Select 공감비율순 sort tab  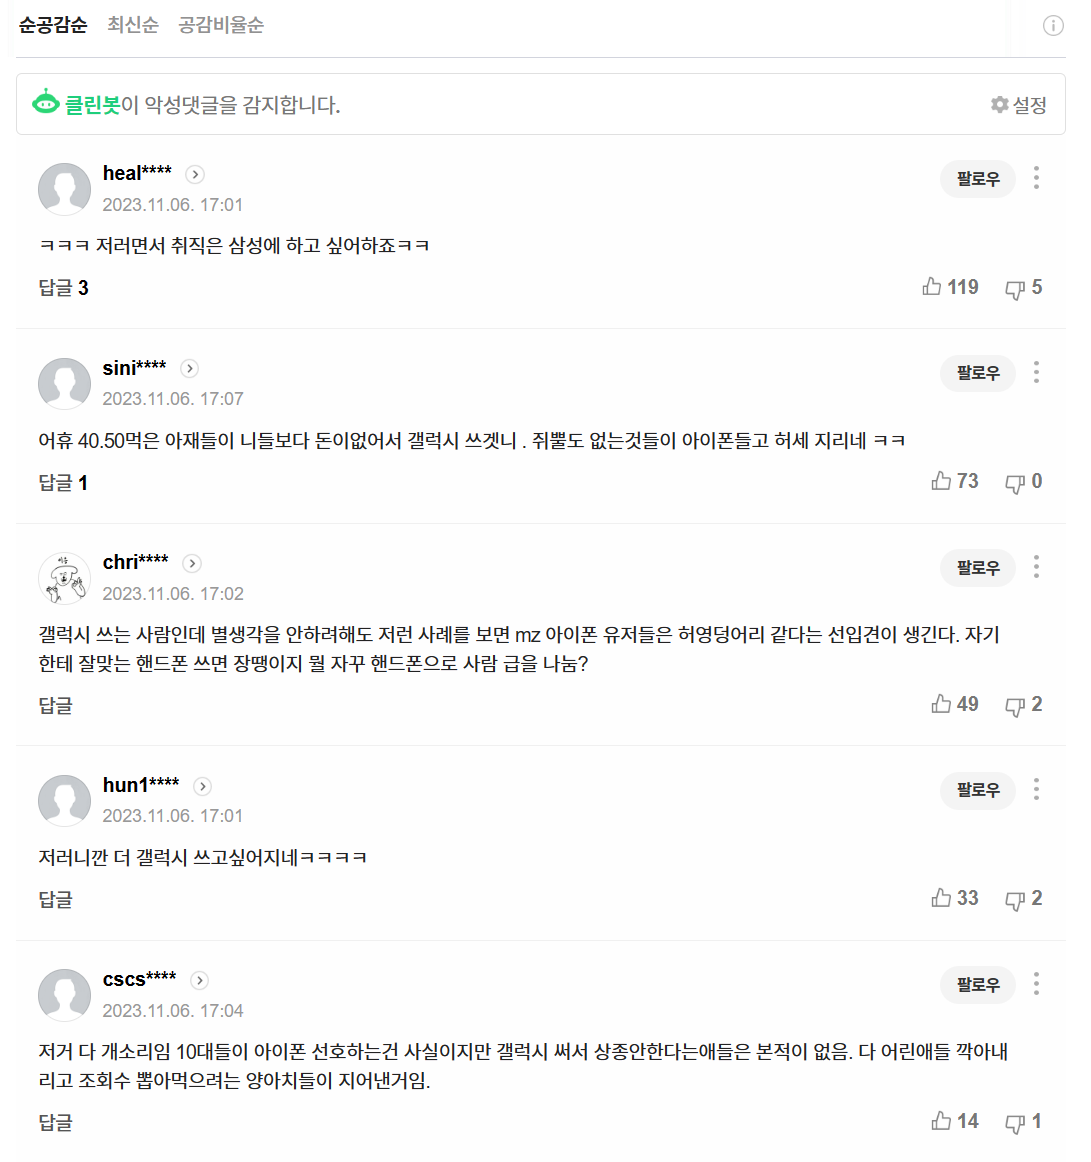tap(221, 25)
